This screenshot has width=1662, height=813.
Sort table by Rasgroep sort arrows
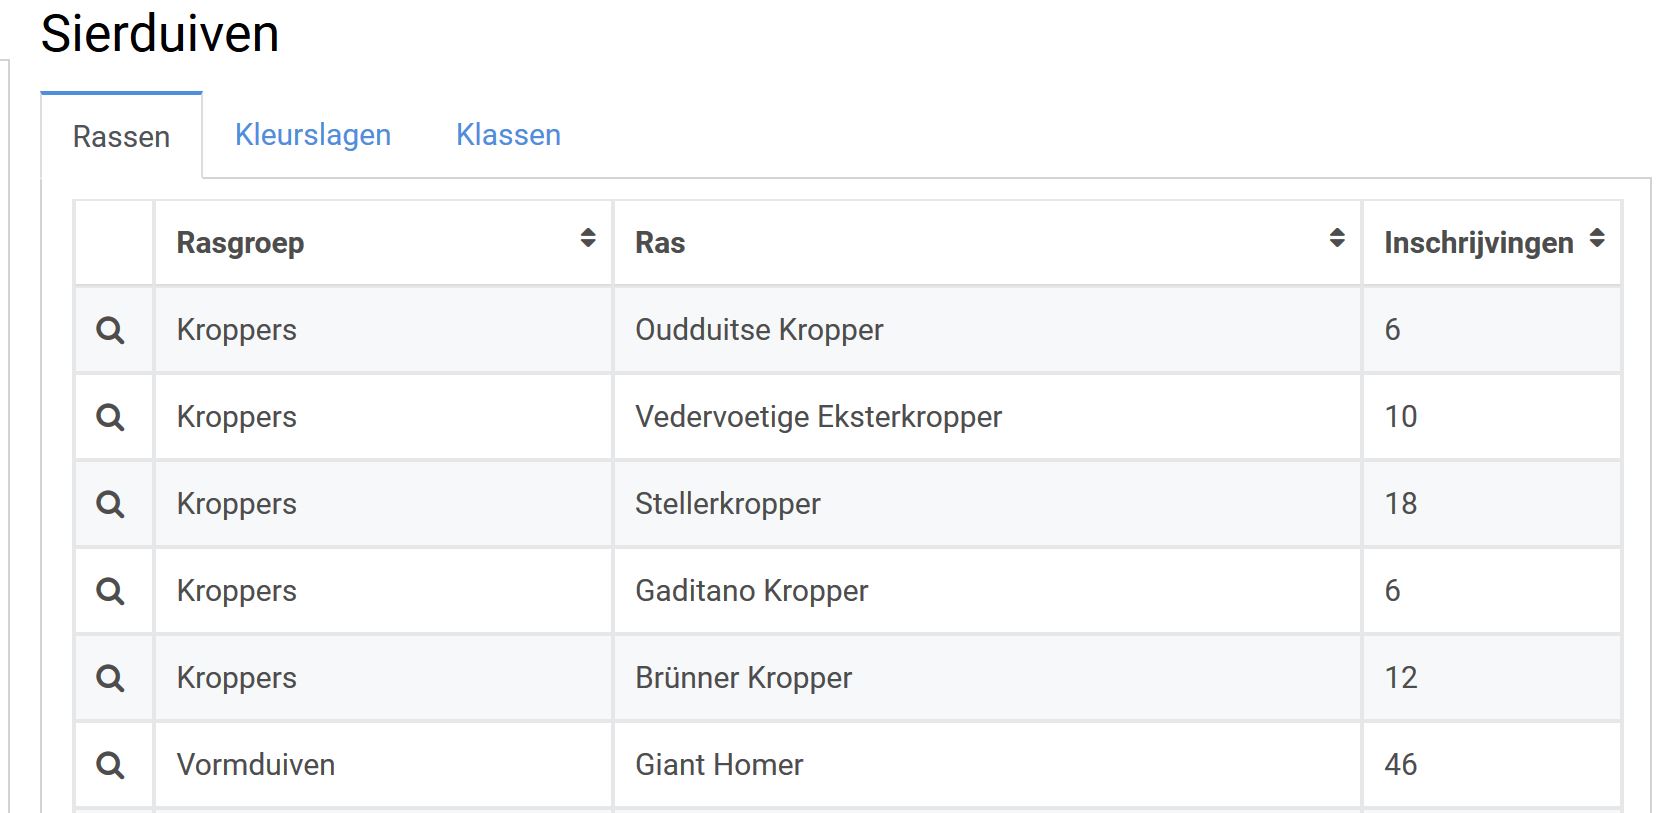pyautogui.click(x=588, y=238)
